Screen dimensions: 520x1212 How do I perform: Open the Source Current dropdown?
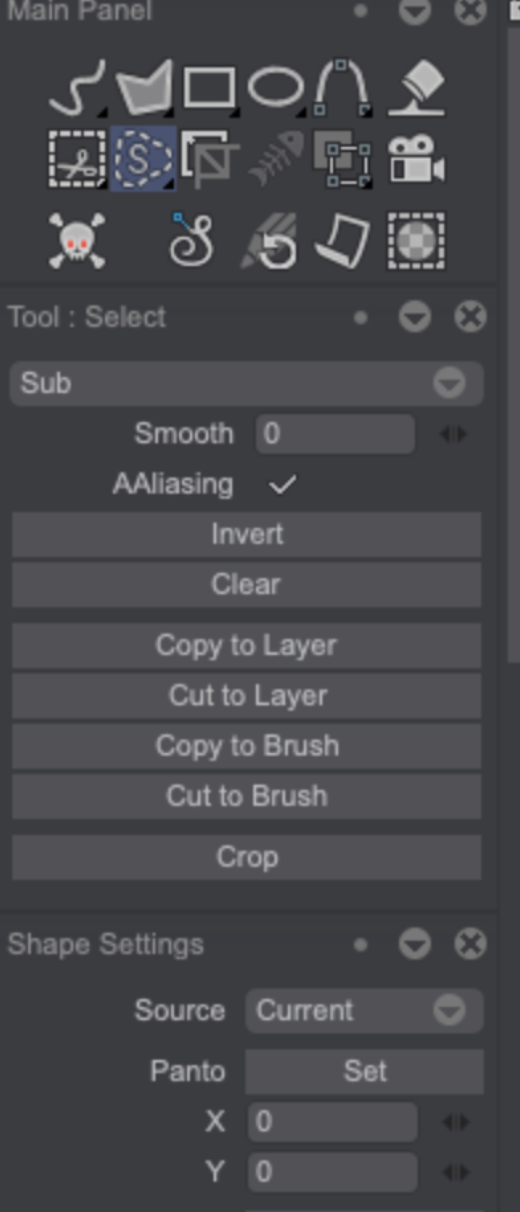pyautogui.click(x=364, y=1010)
